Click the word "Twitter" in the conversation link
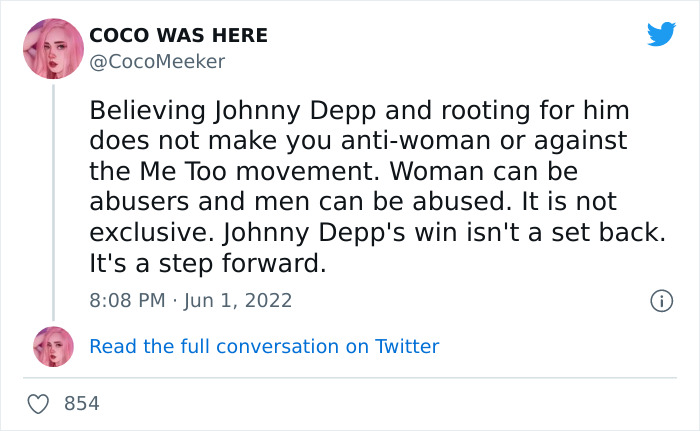 (407, 346)
